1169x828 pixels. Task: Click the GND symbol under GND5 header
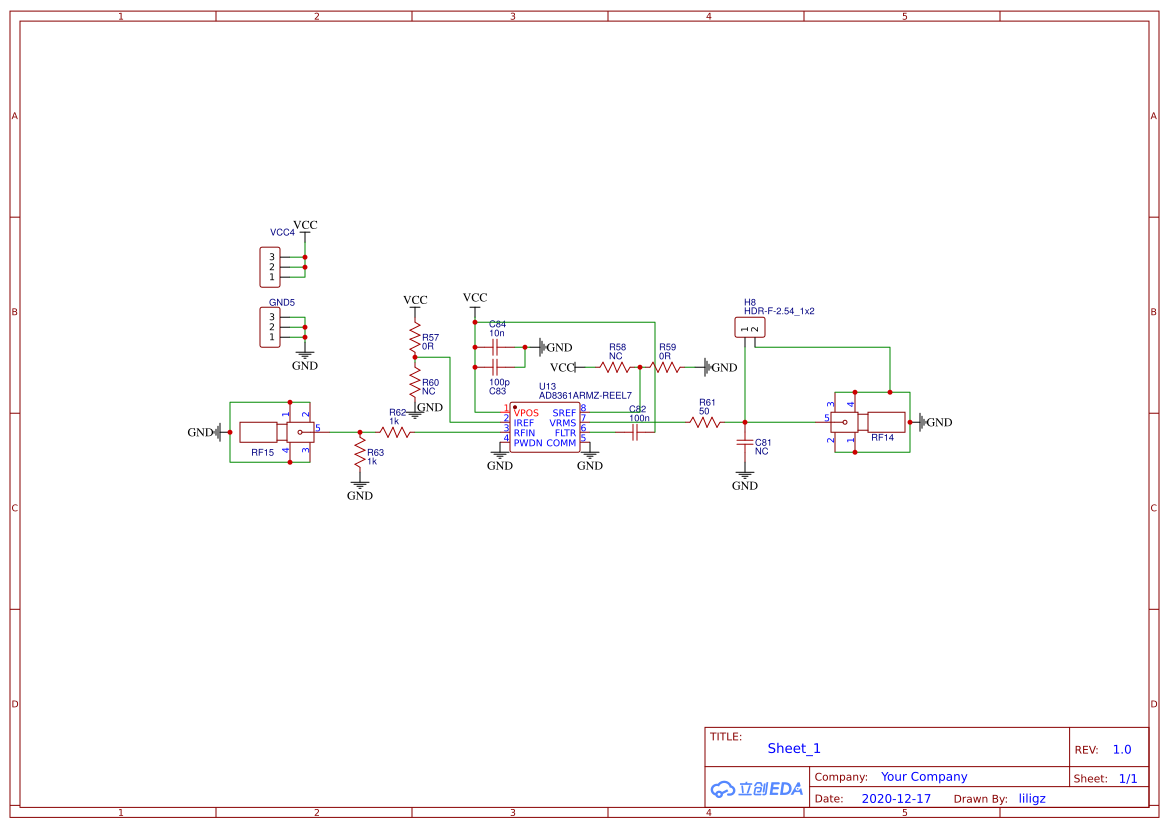(x=305, y=360)
